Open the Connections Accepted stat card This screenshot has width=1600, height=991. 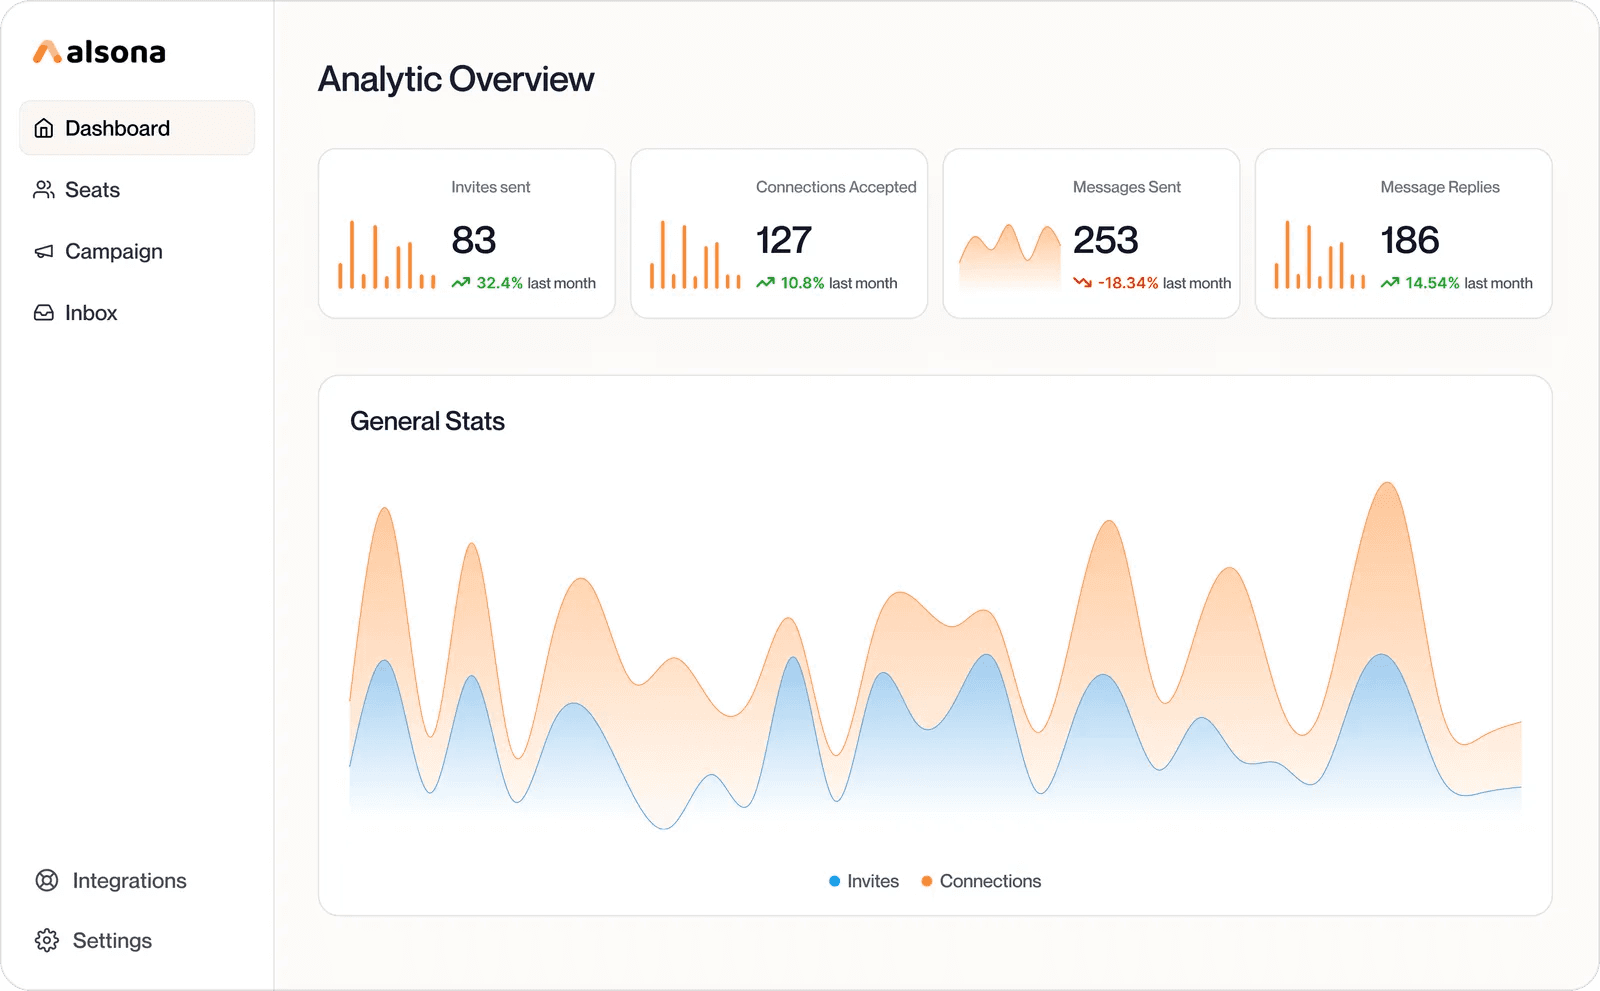click(x=778, y=234)
